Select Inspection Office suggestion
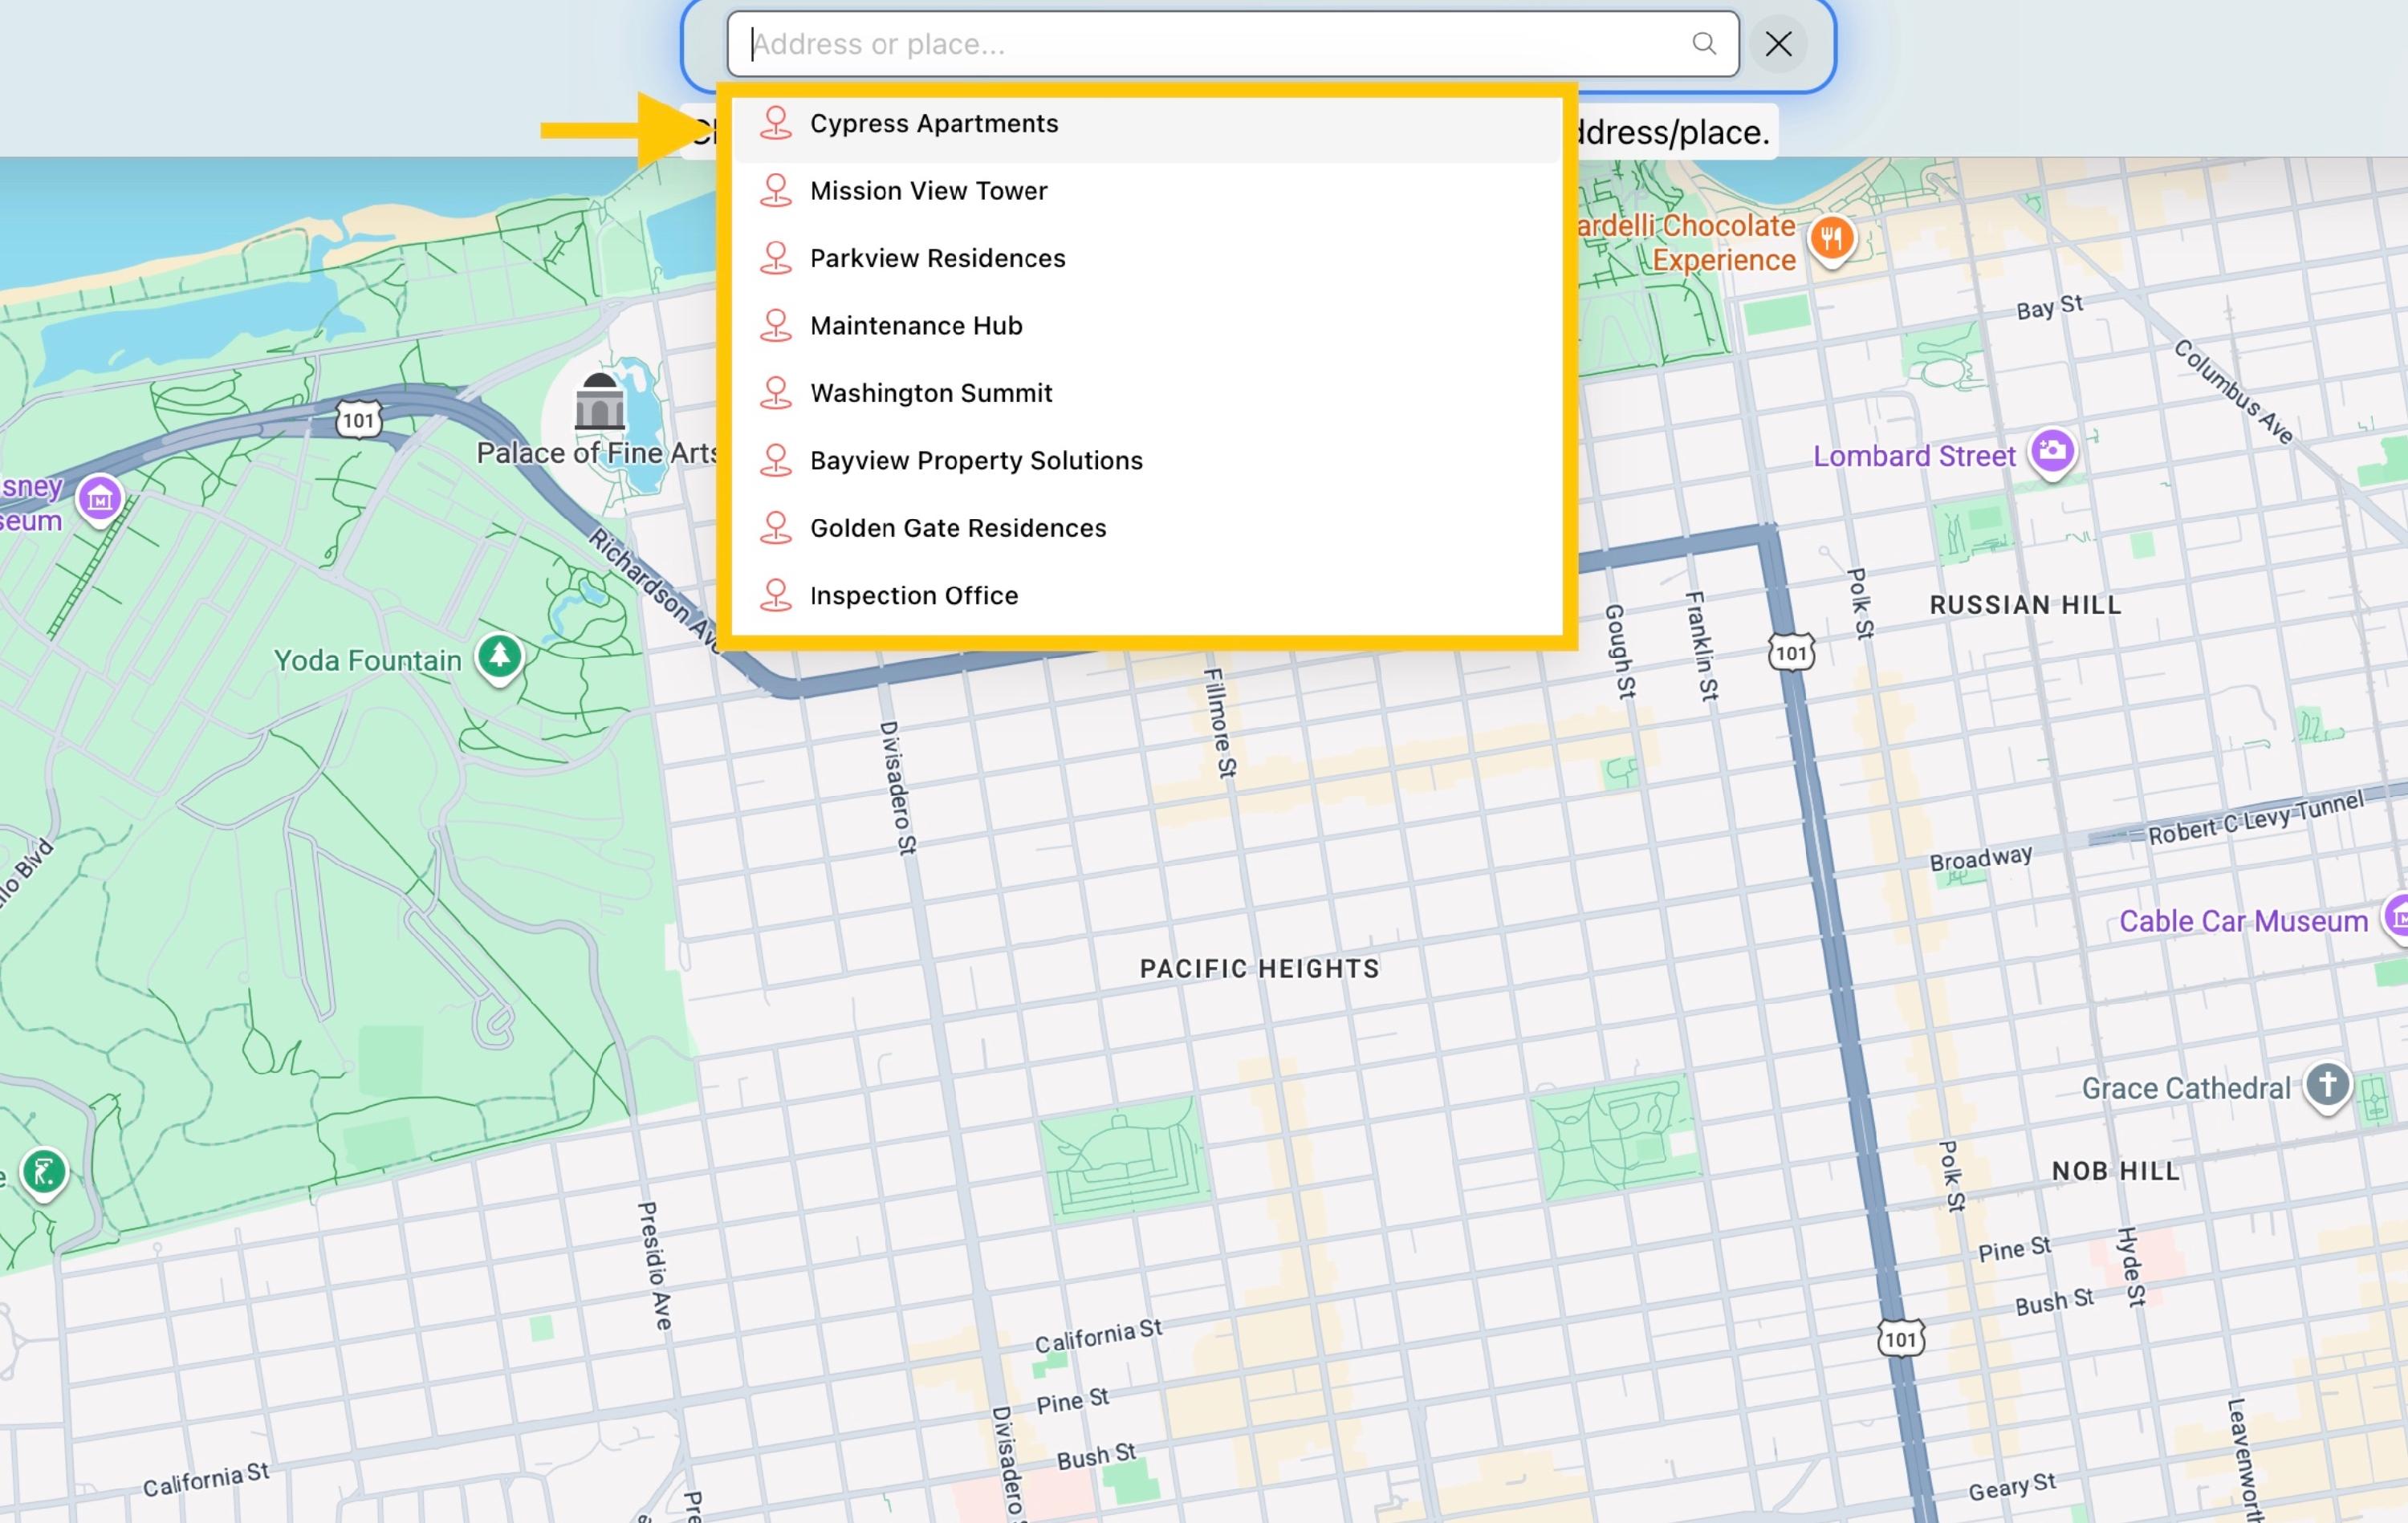2408x1523 pixels. click(x=913, y=596)
